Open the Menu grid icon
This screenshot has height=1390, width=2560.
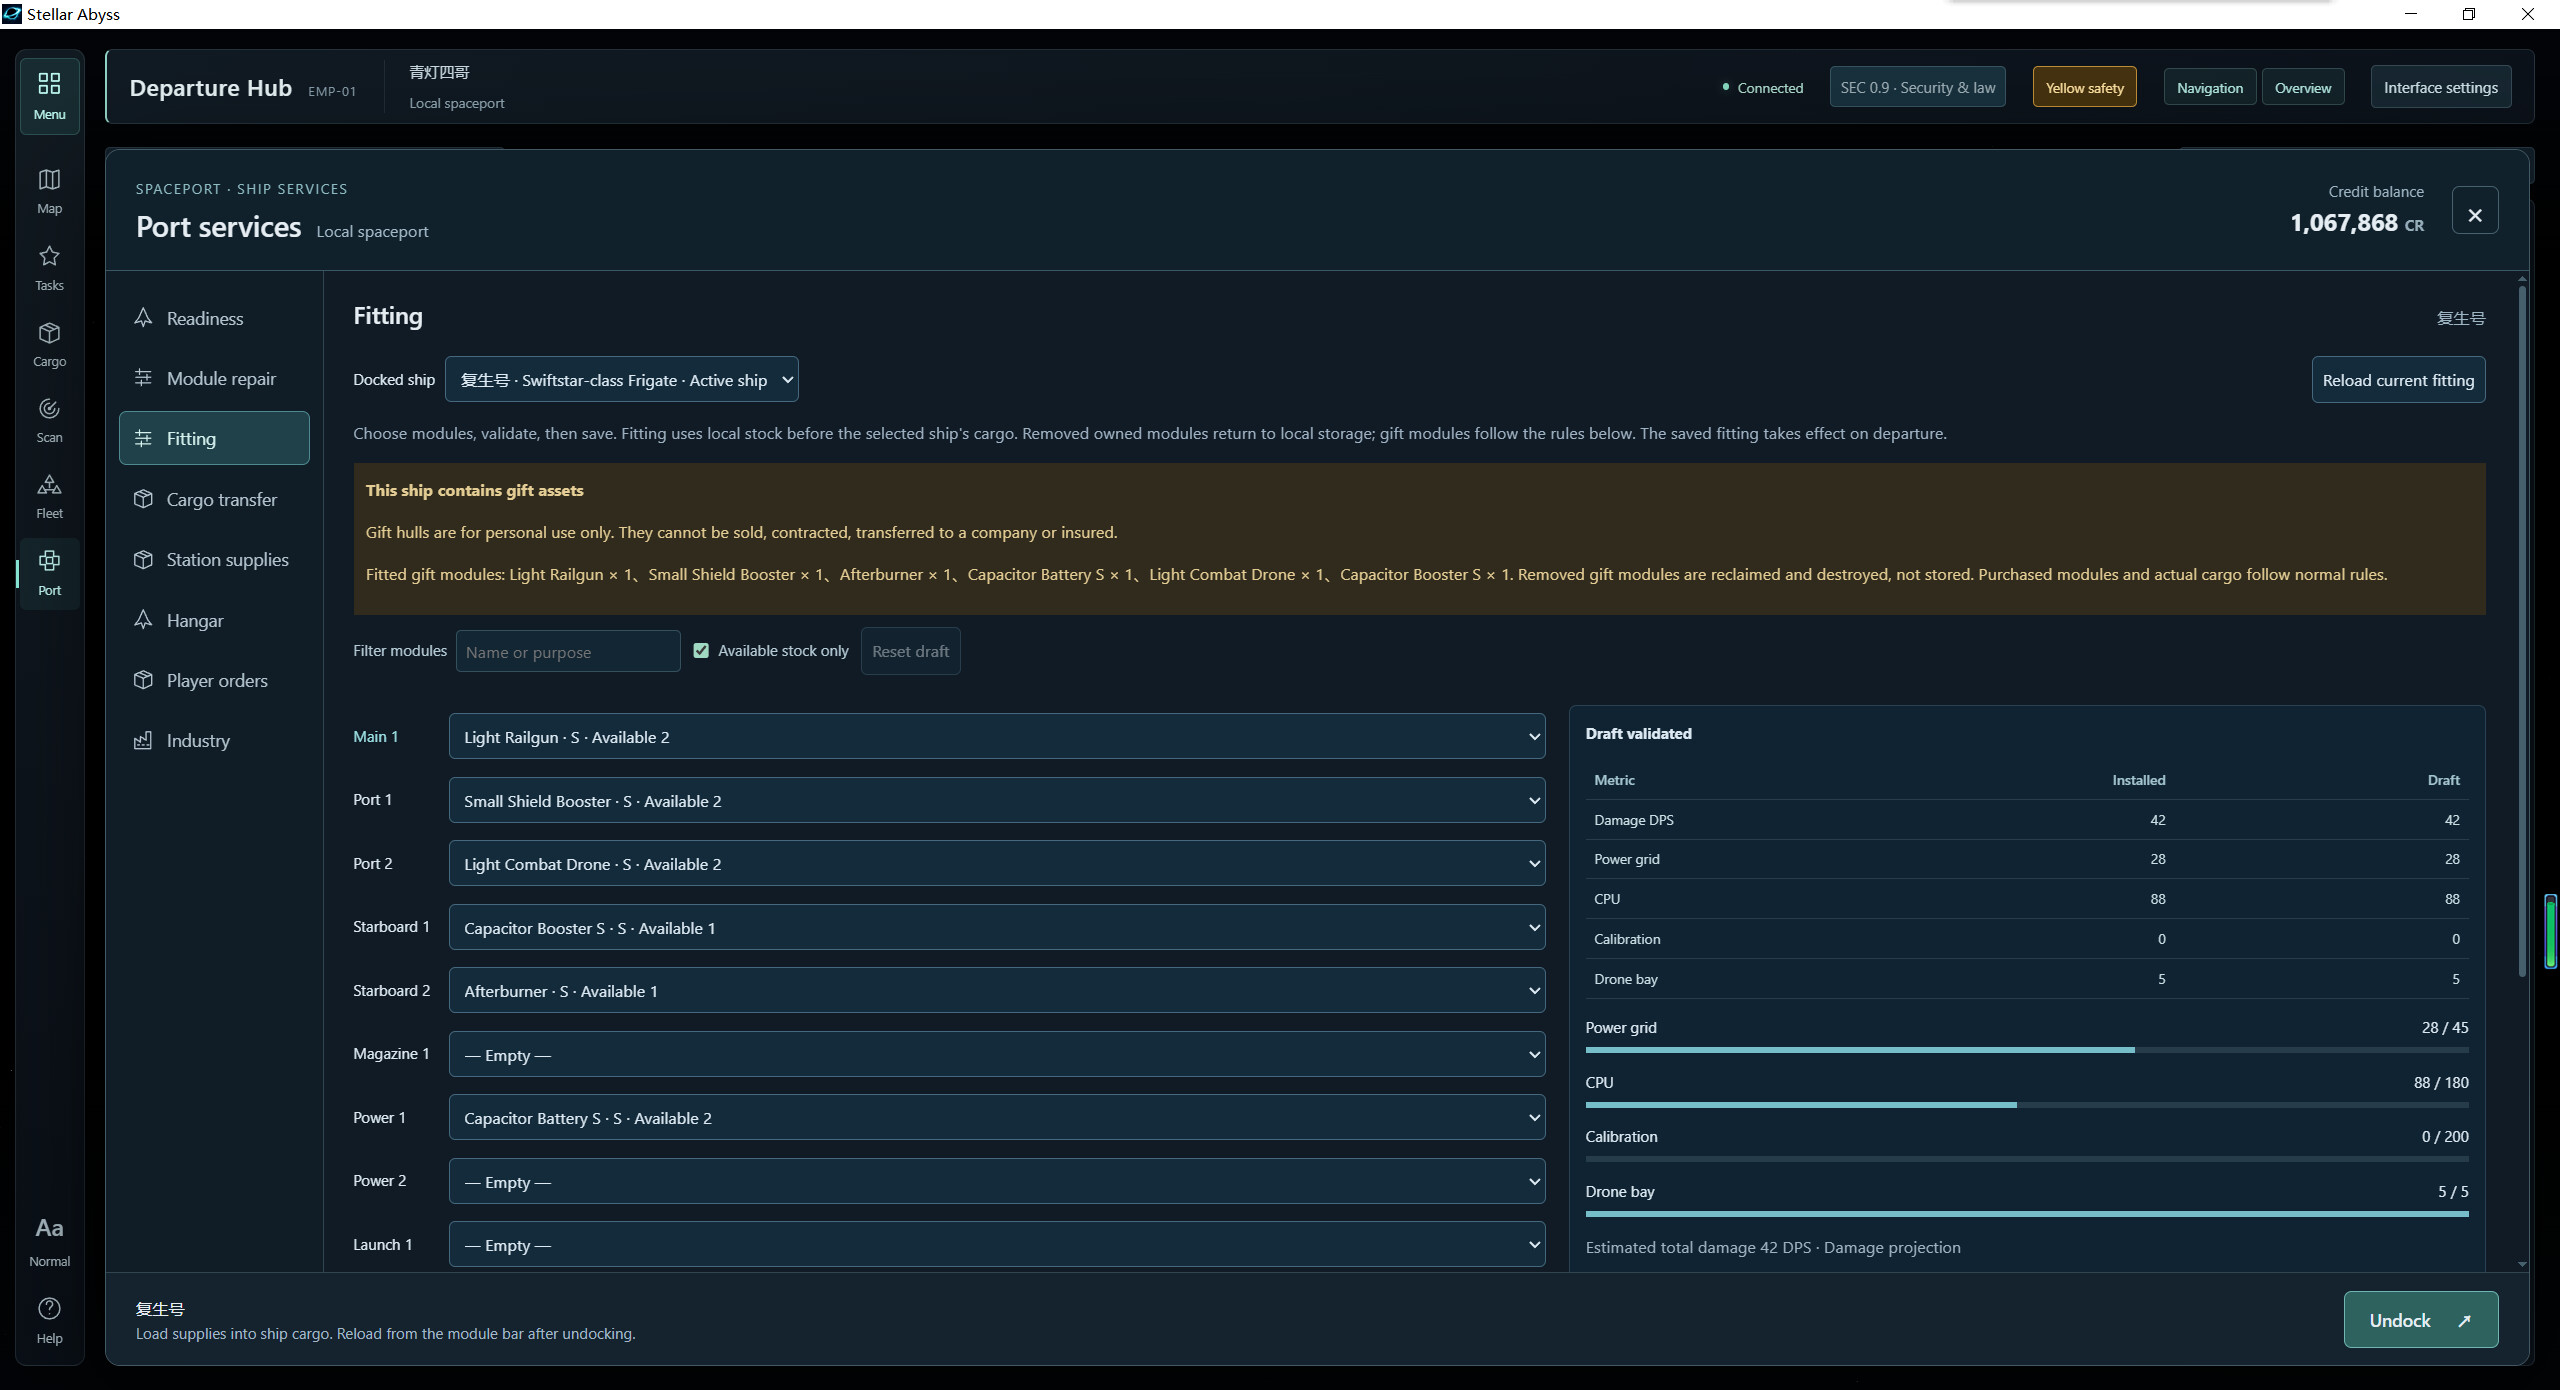(49, 95)
